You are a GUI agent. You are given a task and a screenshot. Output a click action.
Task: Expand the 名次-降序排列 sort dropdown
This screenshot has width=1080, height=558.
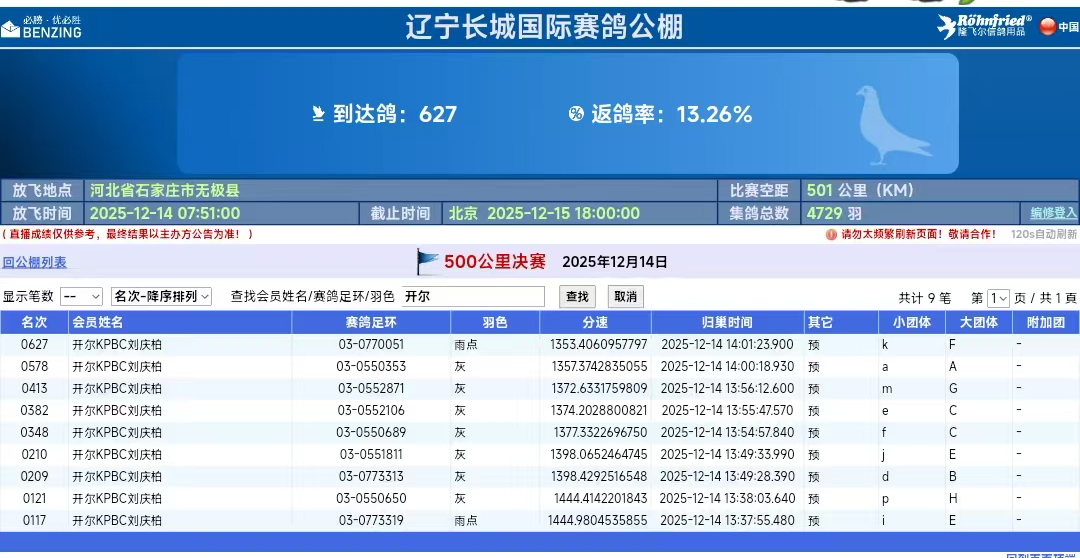[x=162, y=297]
